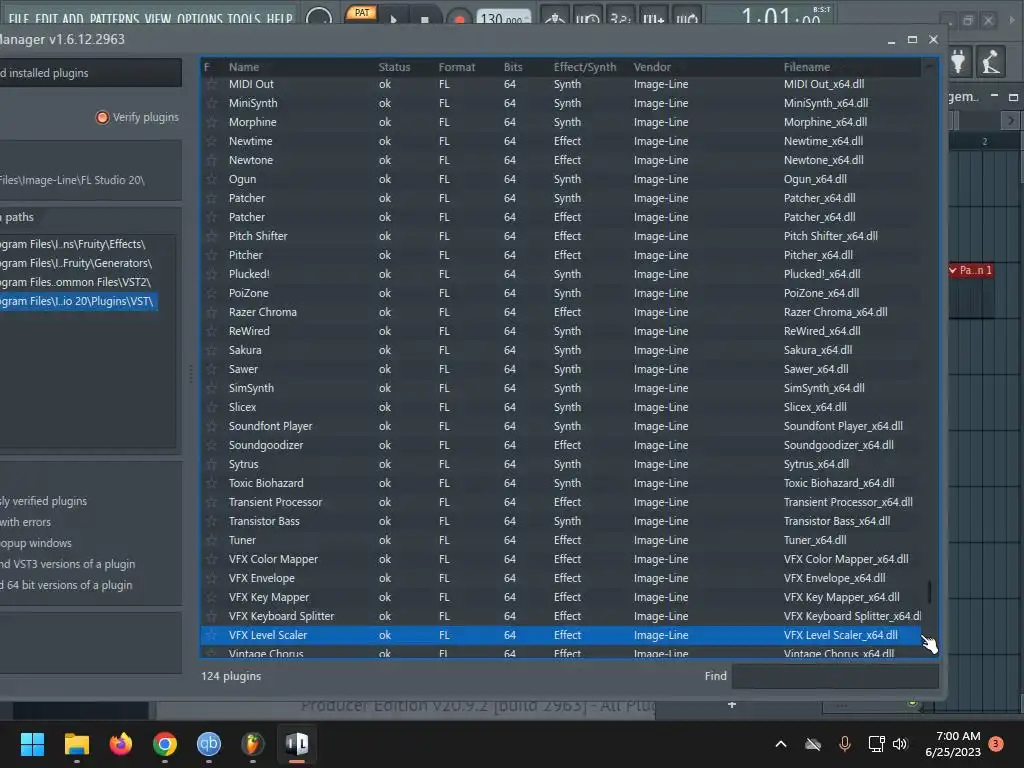
Task: Sort plugins by Filename column
Action: [807, 67]
